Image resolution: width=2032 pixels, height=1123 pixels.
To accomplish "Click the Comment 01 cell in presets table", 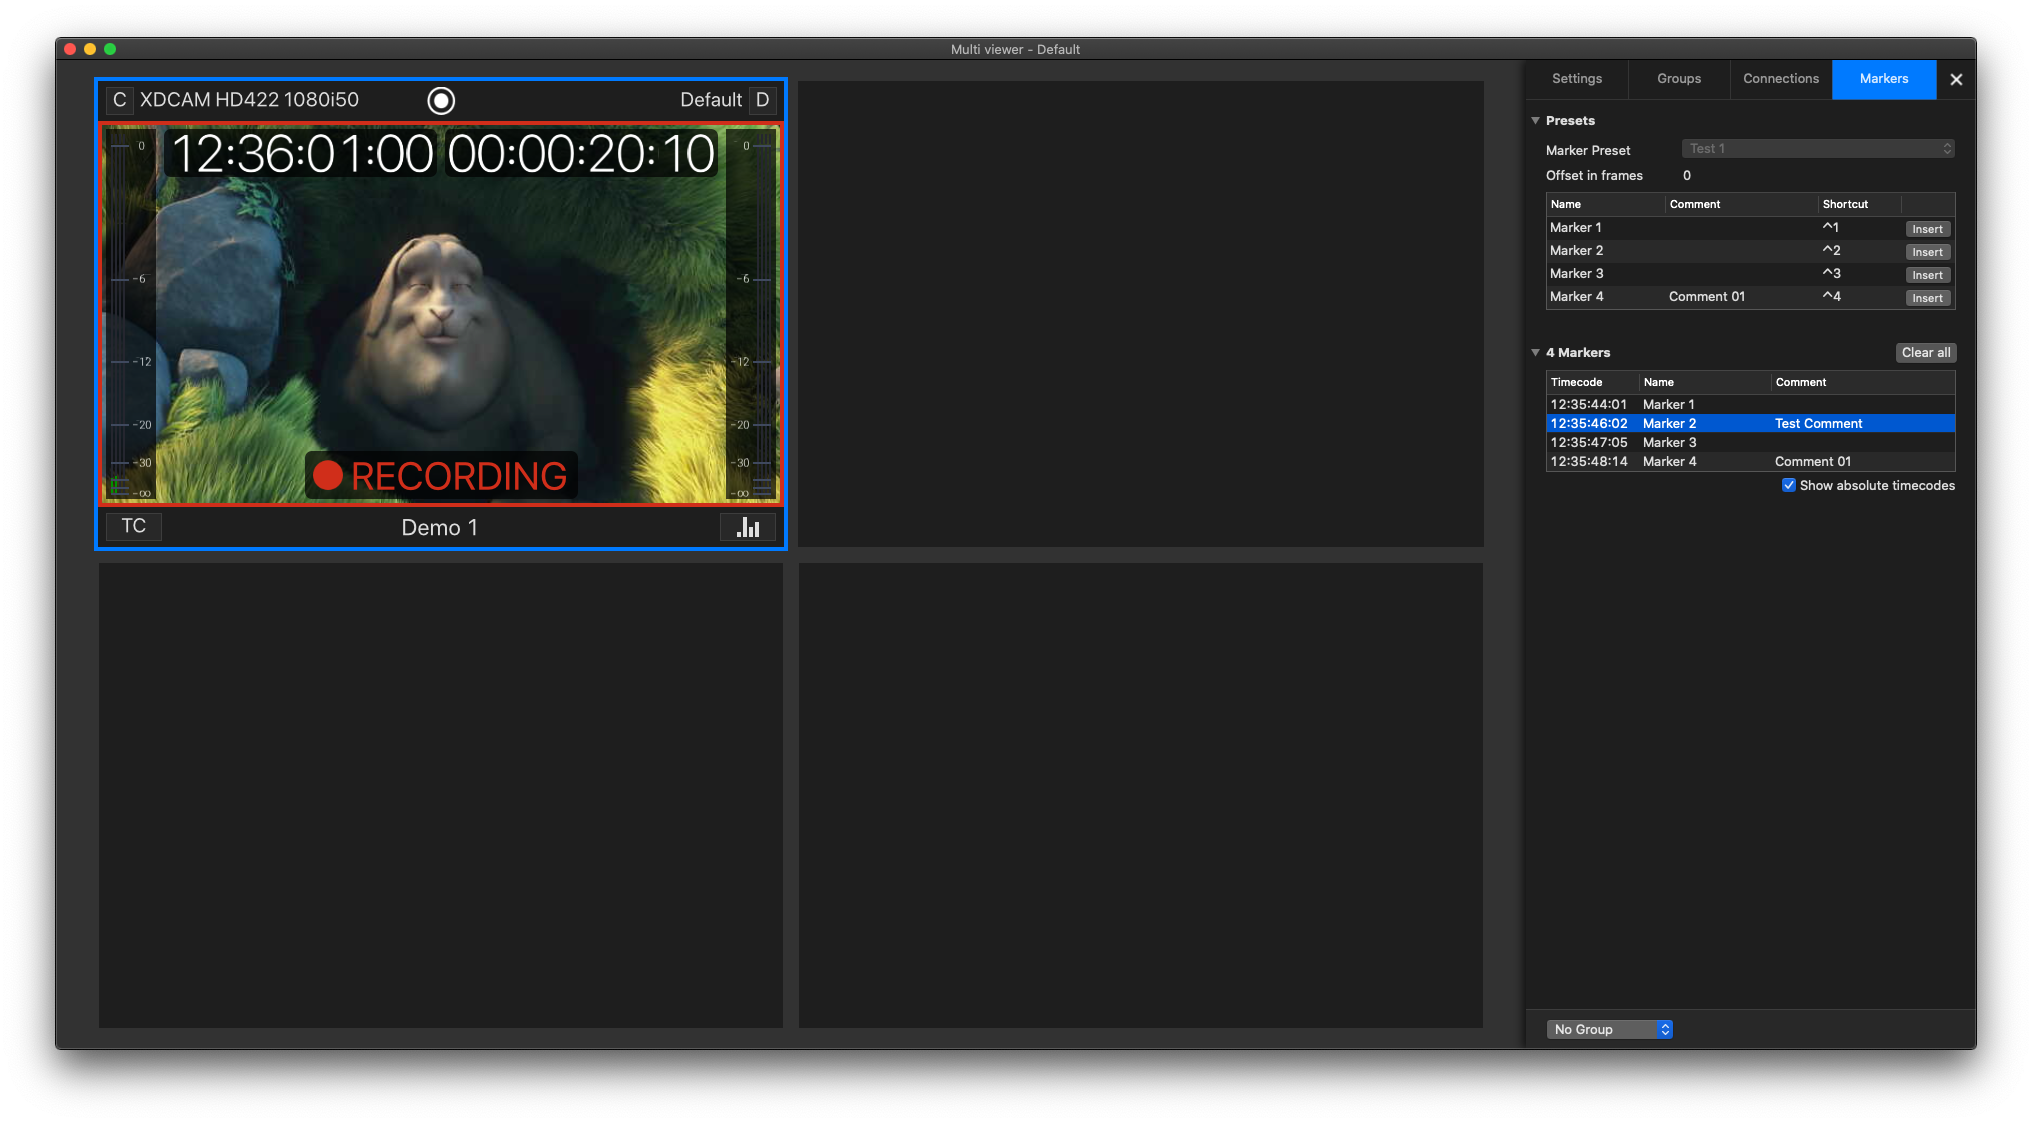I will coord(1707,297).
